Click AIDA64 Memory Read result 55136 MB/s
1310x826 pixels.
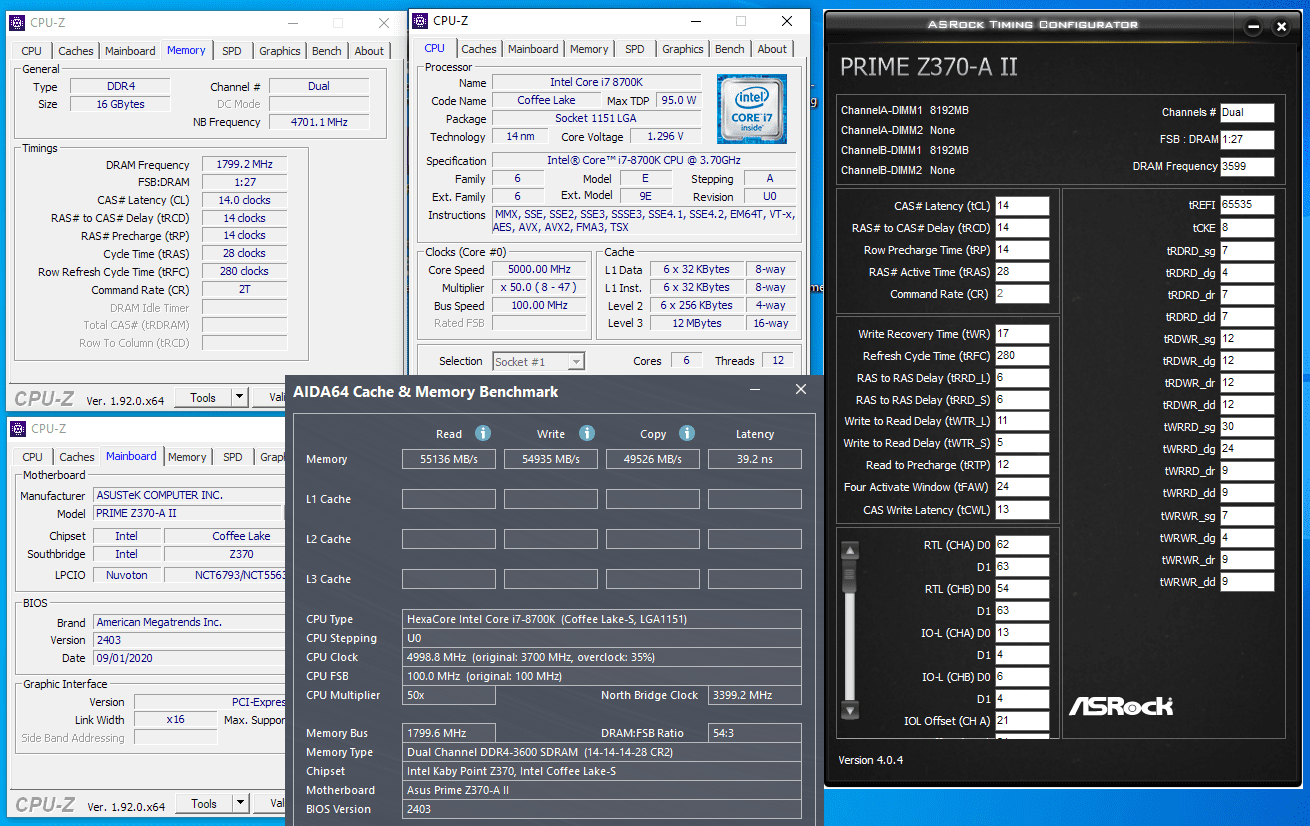[x=449, y=459]
